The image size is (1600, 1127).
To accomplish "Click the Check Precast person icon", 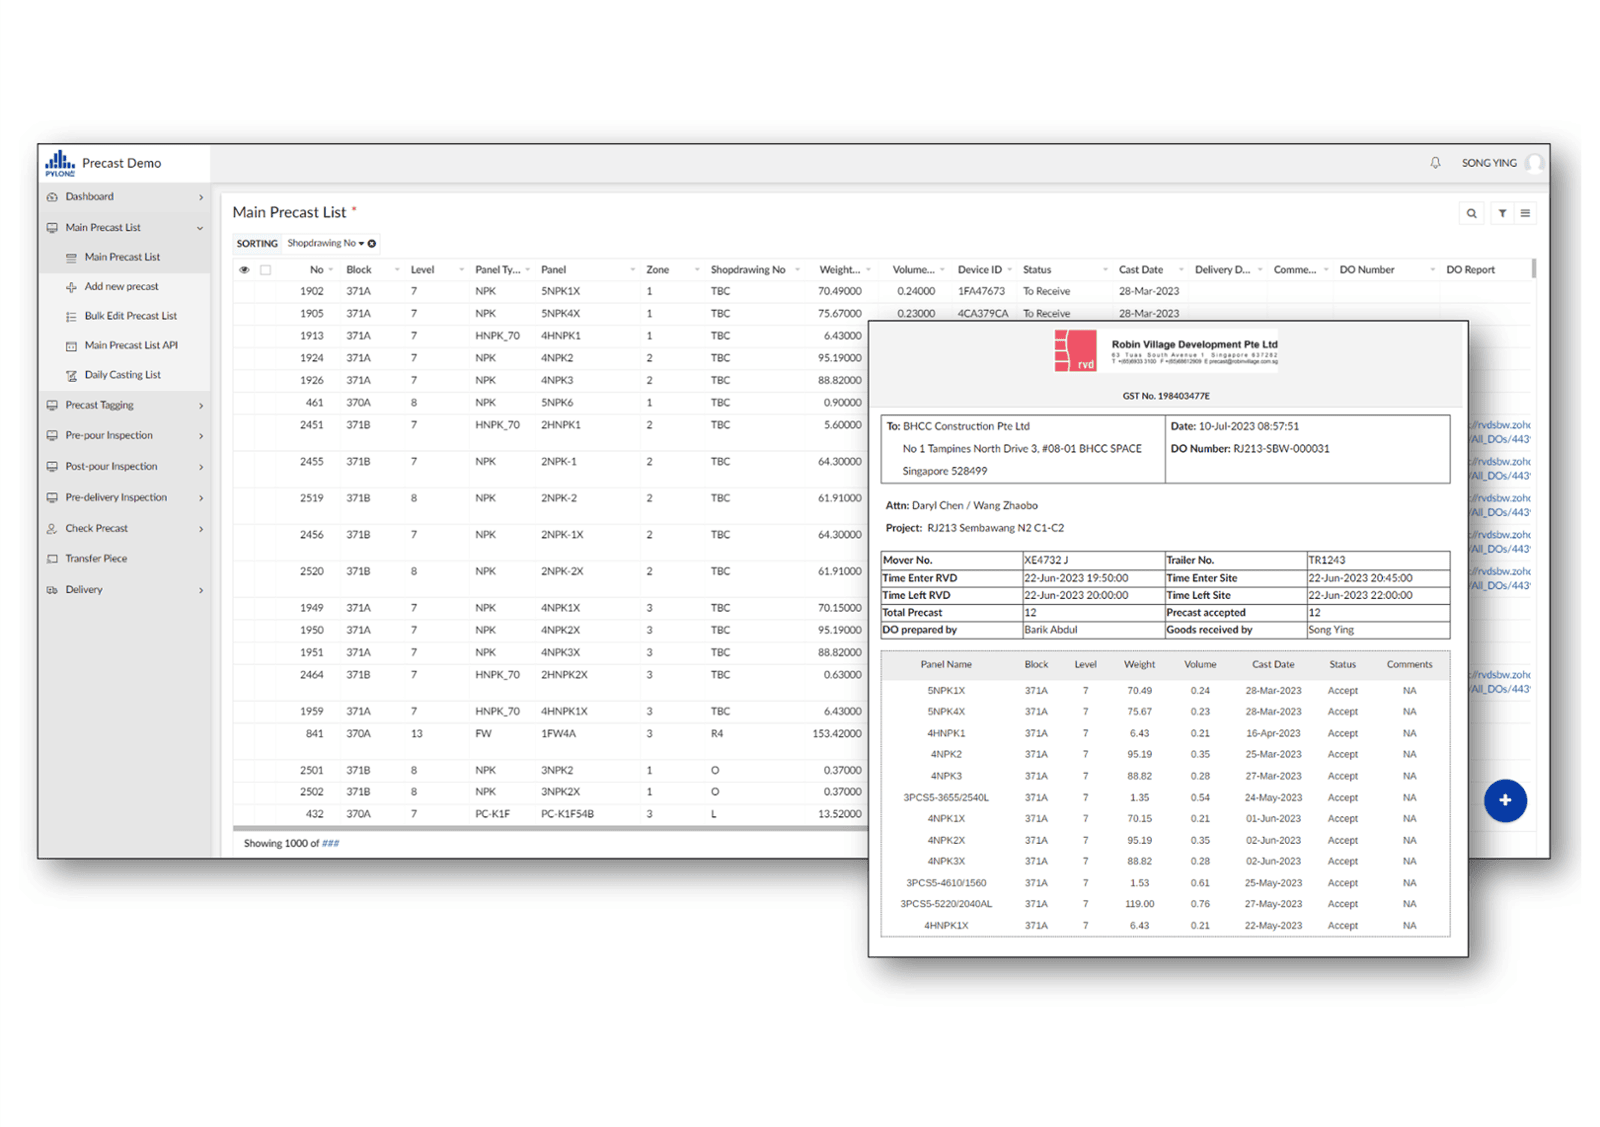I will (x=52, y=528).
